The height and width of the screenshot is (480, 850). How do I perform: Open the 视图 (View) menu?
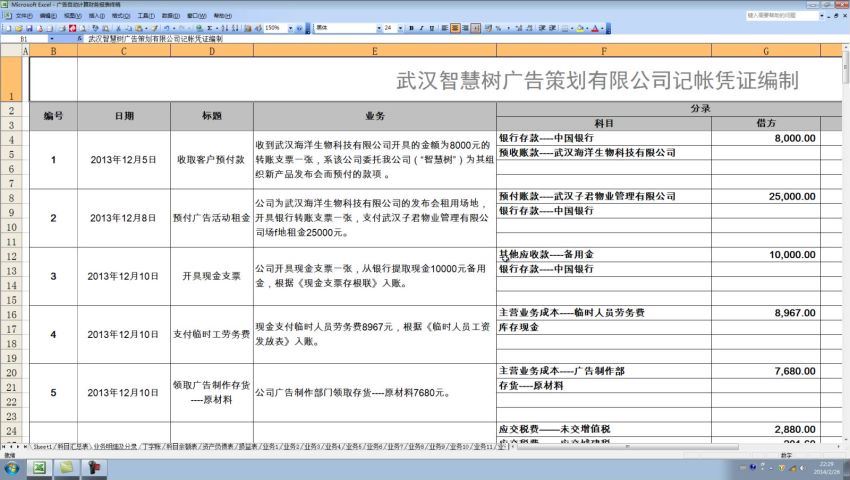click(72, 16)
